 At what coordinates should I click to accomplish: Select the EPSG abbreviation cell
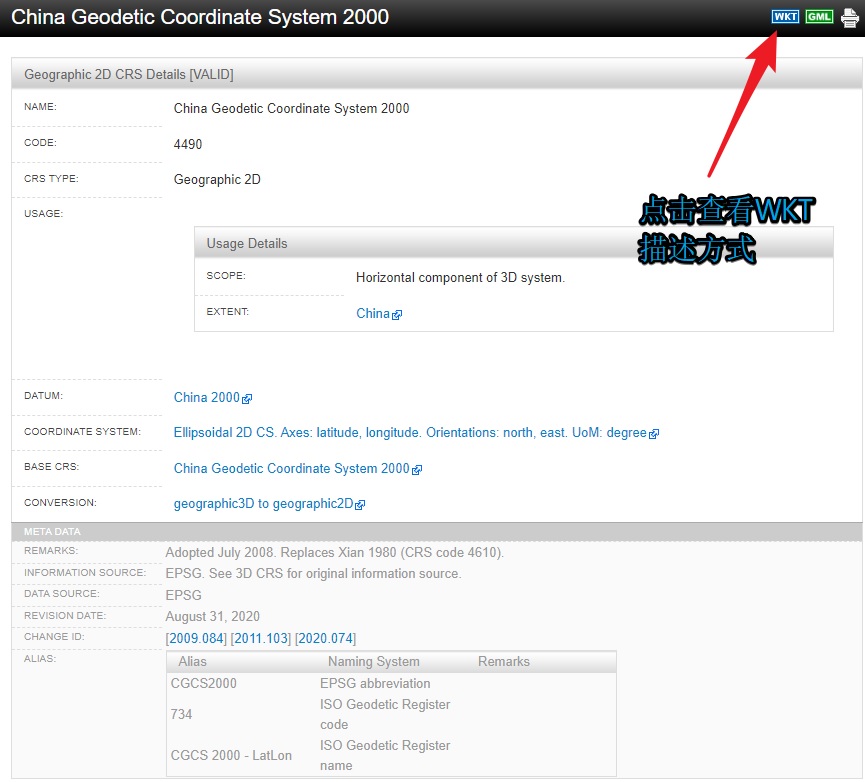tap(375, 683)
